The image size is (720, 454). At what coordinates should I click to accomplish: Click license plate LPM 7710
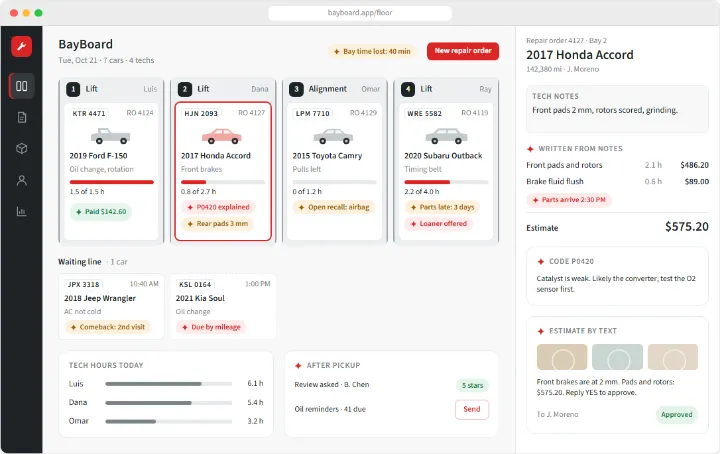point(313,113)
